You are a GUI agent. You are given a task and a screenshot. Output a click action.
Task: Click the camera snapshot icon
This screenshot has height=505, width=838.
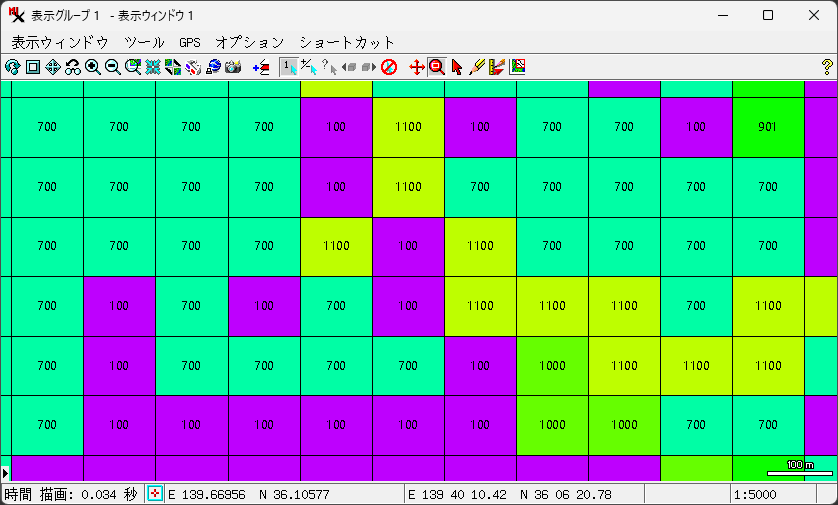(234, 67)
